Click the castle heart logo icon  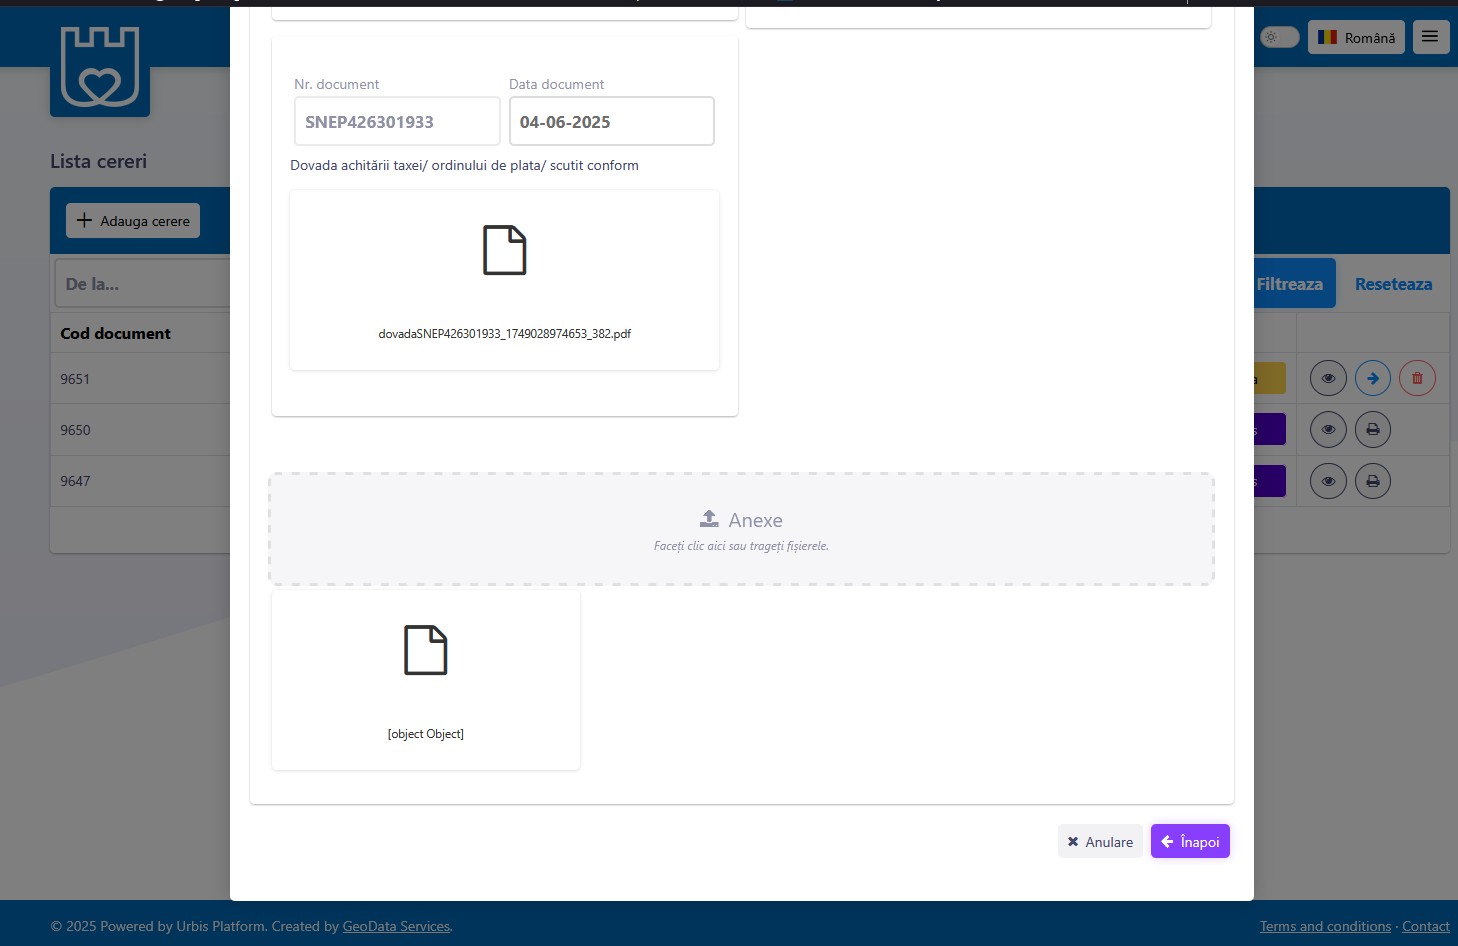click(100, 68)
